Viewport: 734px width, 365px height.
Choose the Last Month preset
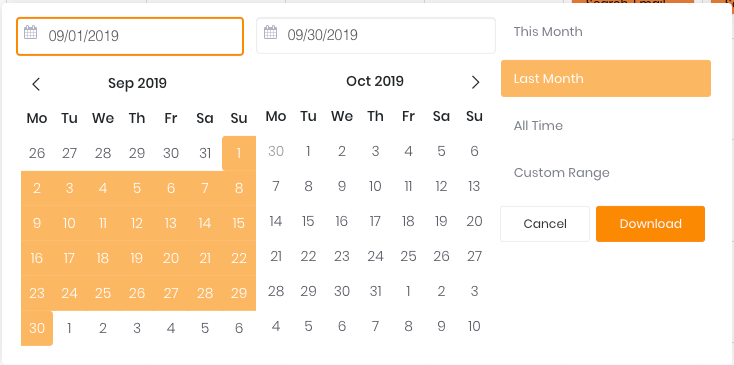tap(606, 79)
